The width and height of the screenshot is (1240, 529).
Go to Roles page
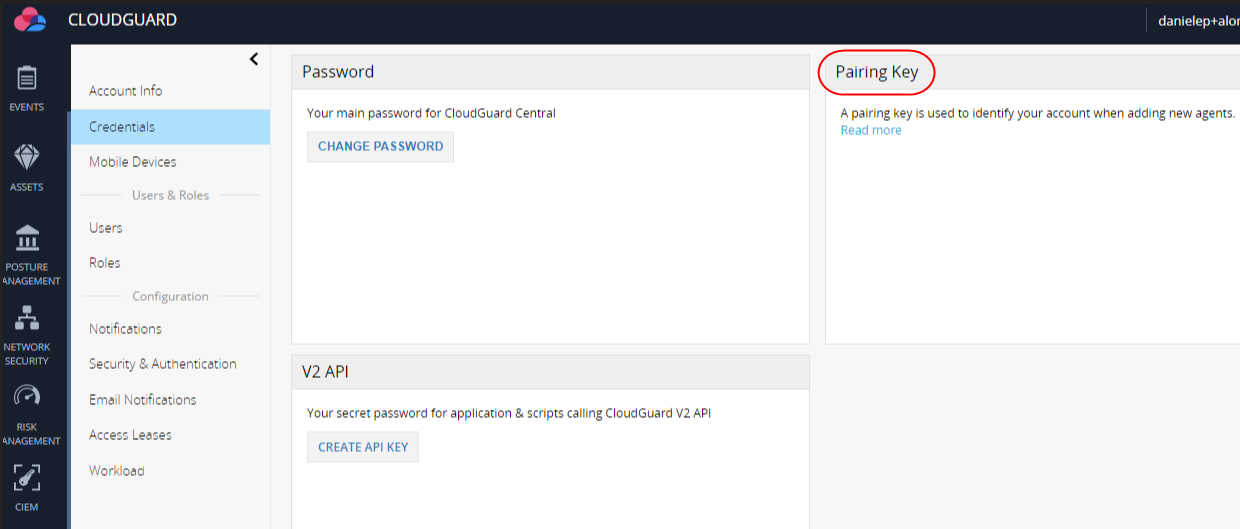(x=104, y=263)
